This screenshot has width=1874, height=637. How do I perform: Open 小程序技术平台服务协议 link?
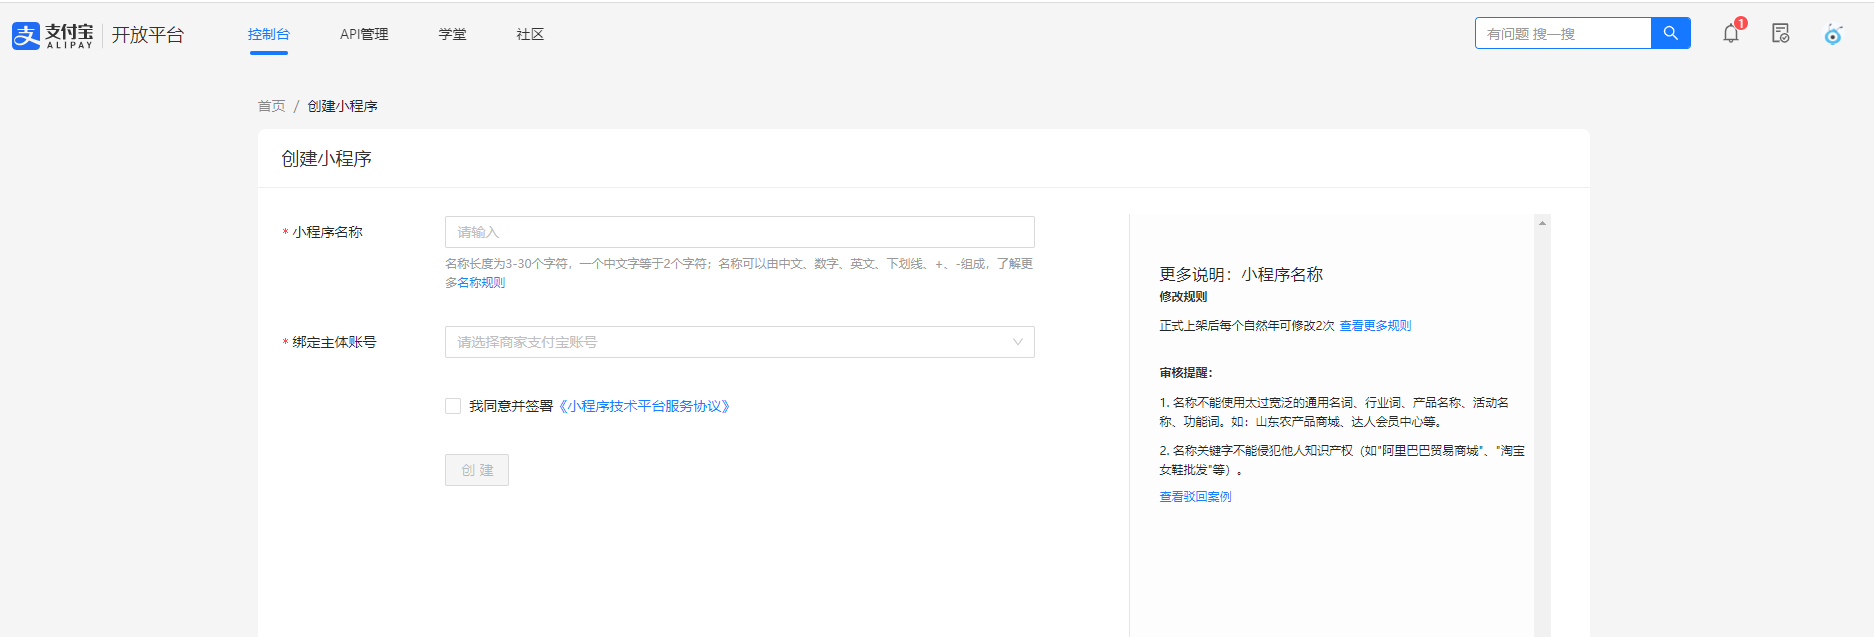645,406
